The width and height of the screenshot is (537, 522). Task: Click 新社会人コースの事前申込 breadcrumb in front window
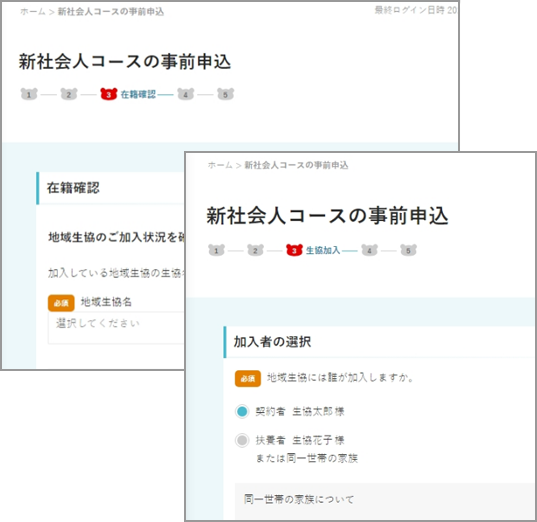coord(296,165)
